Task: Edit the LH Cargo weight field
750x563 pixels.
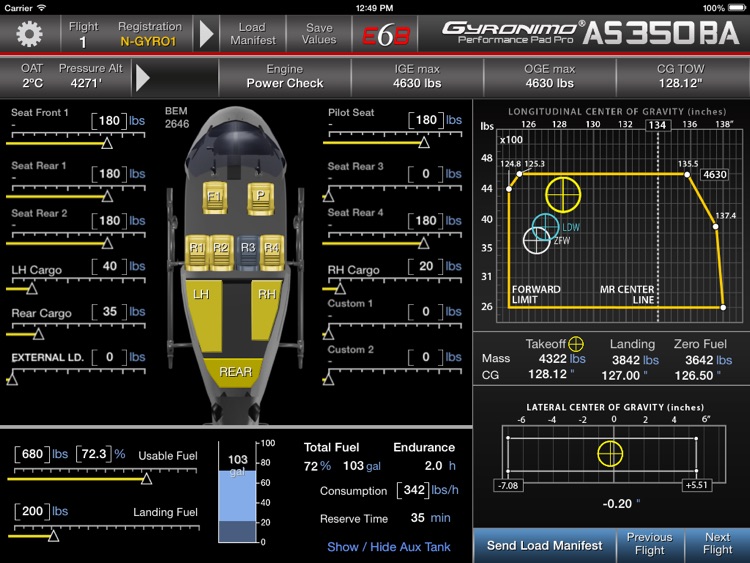Action: 109,266
